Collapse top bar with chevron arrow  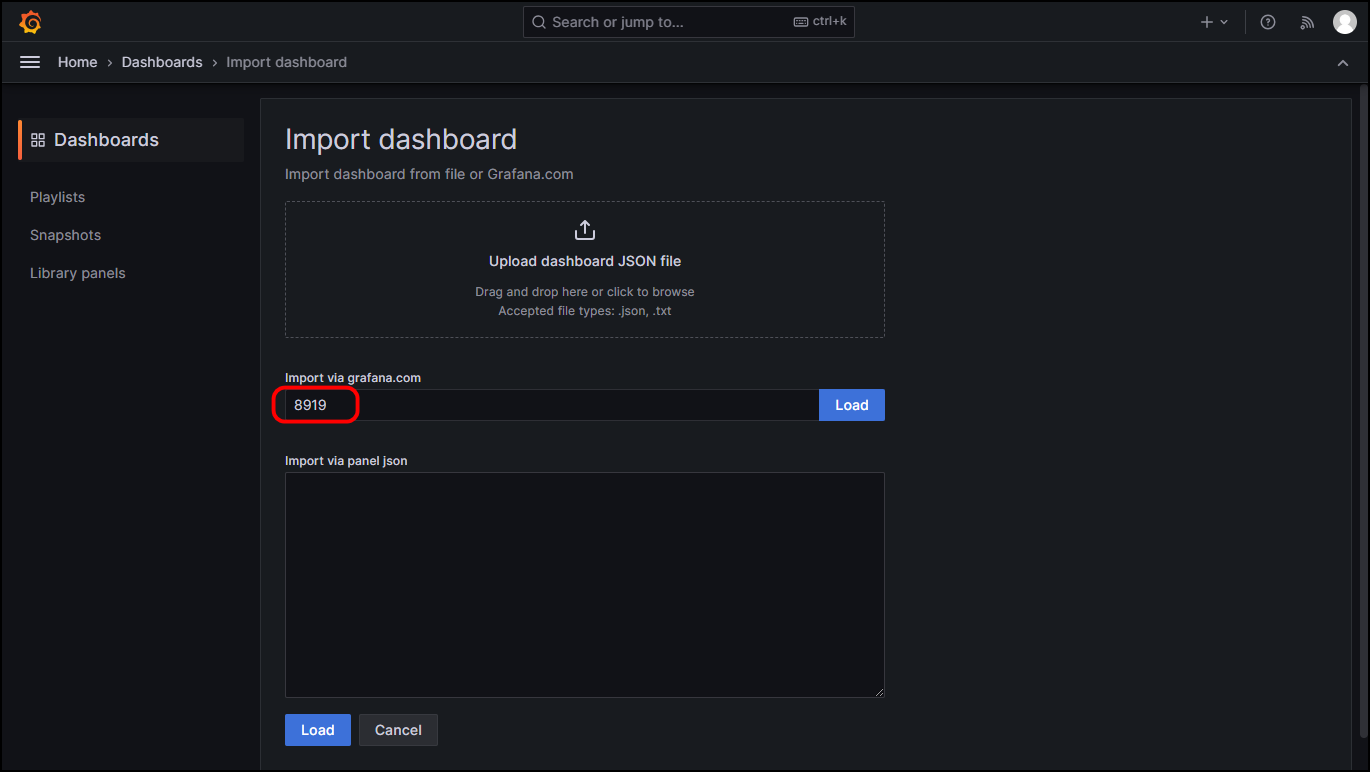(1343, 63)
